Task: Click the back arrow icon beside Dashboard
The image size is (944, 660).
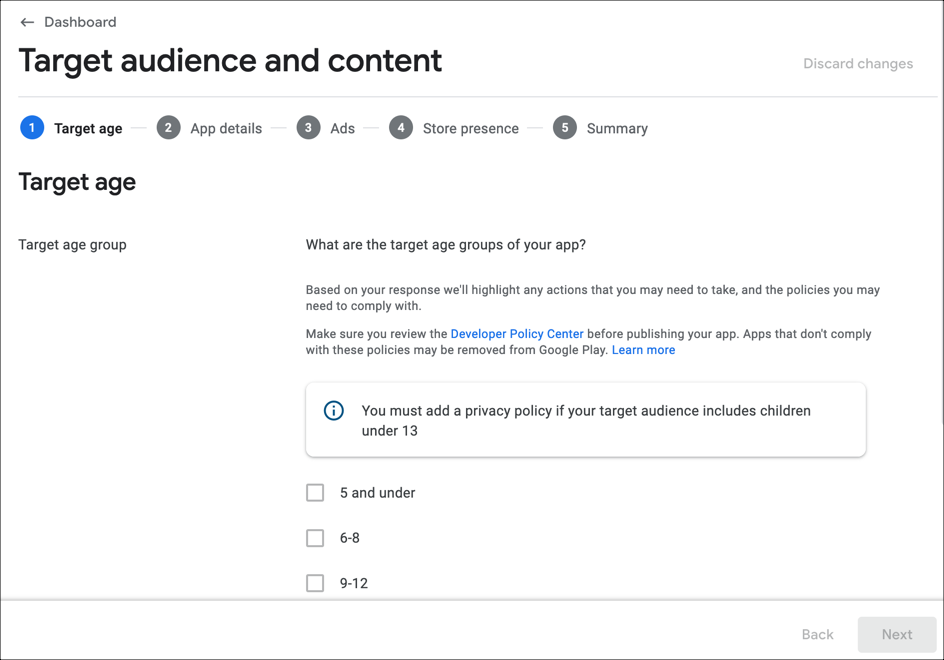Action: click(x=27, y=22)
